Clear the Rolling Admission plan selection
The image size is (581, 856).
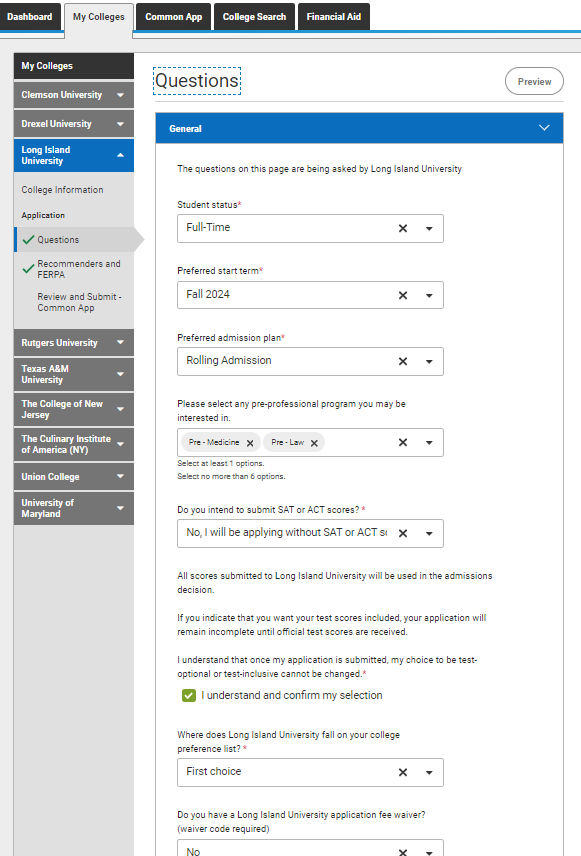[x=402, y=361]
